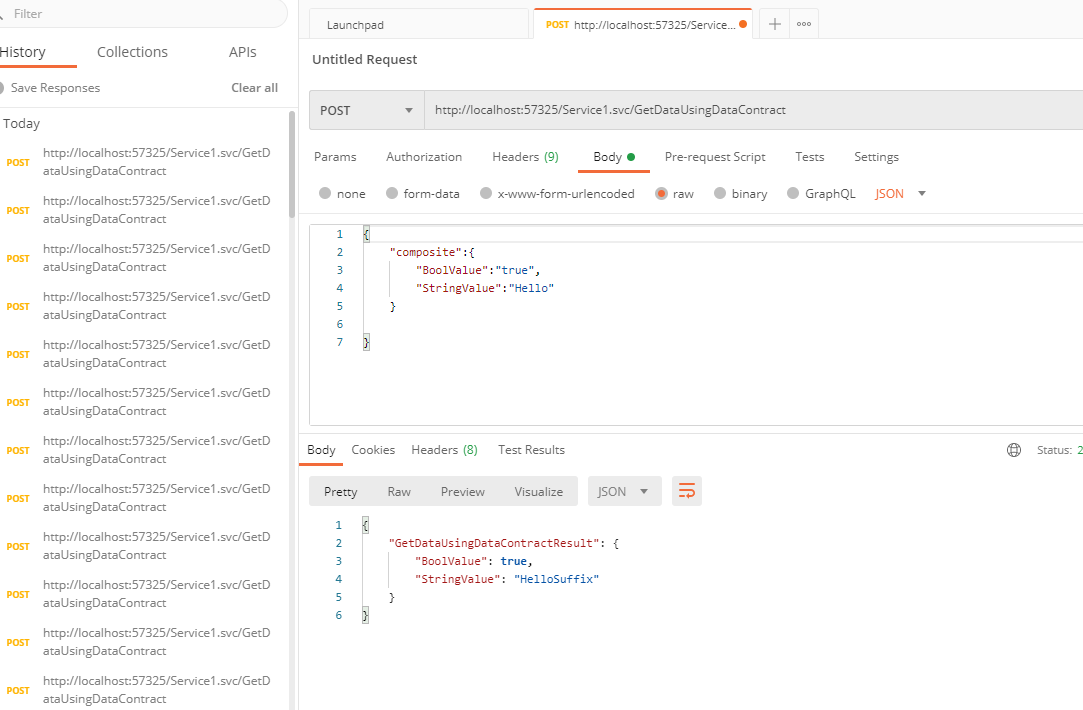The height and width of the screenshot is (710, 1083).
Task: Switch to the Launchpad tab
Action: (419, 25)
